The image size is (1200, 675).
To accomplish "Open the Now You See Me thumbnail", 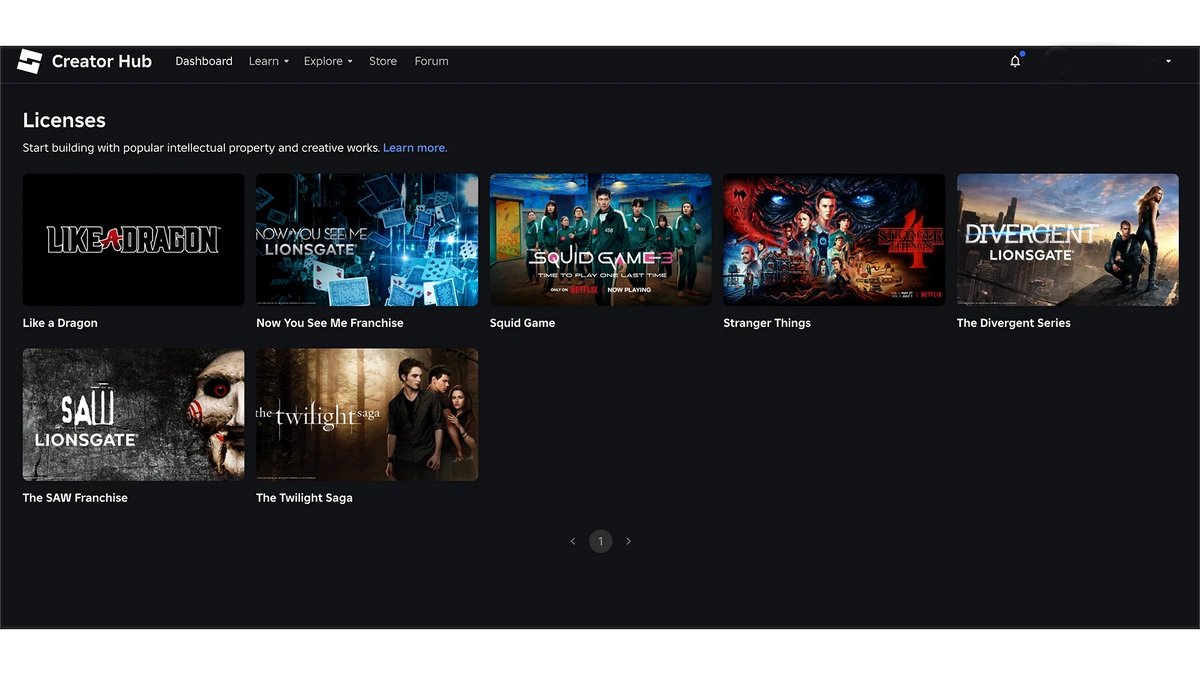I will 367,240.
